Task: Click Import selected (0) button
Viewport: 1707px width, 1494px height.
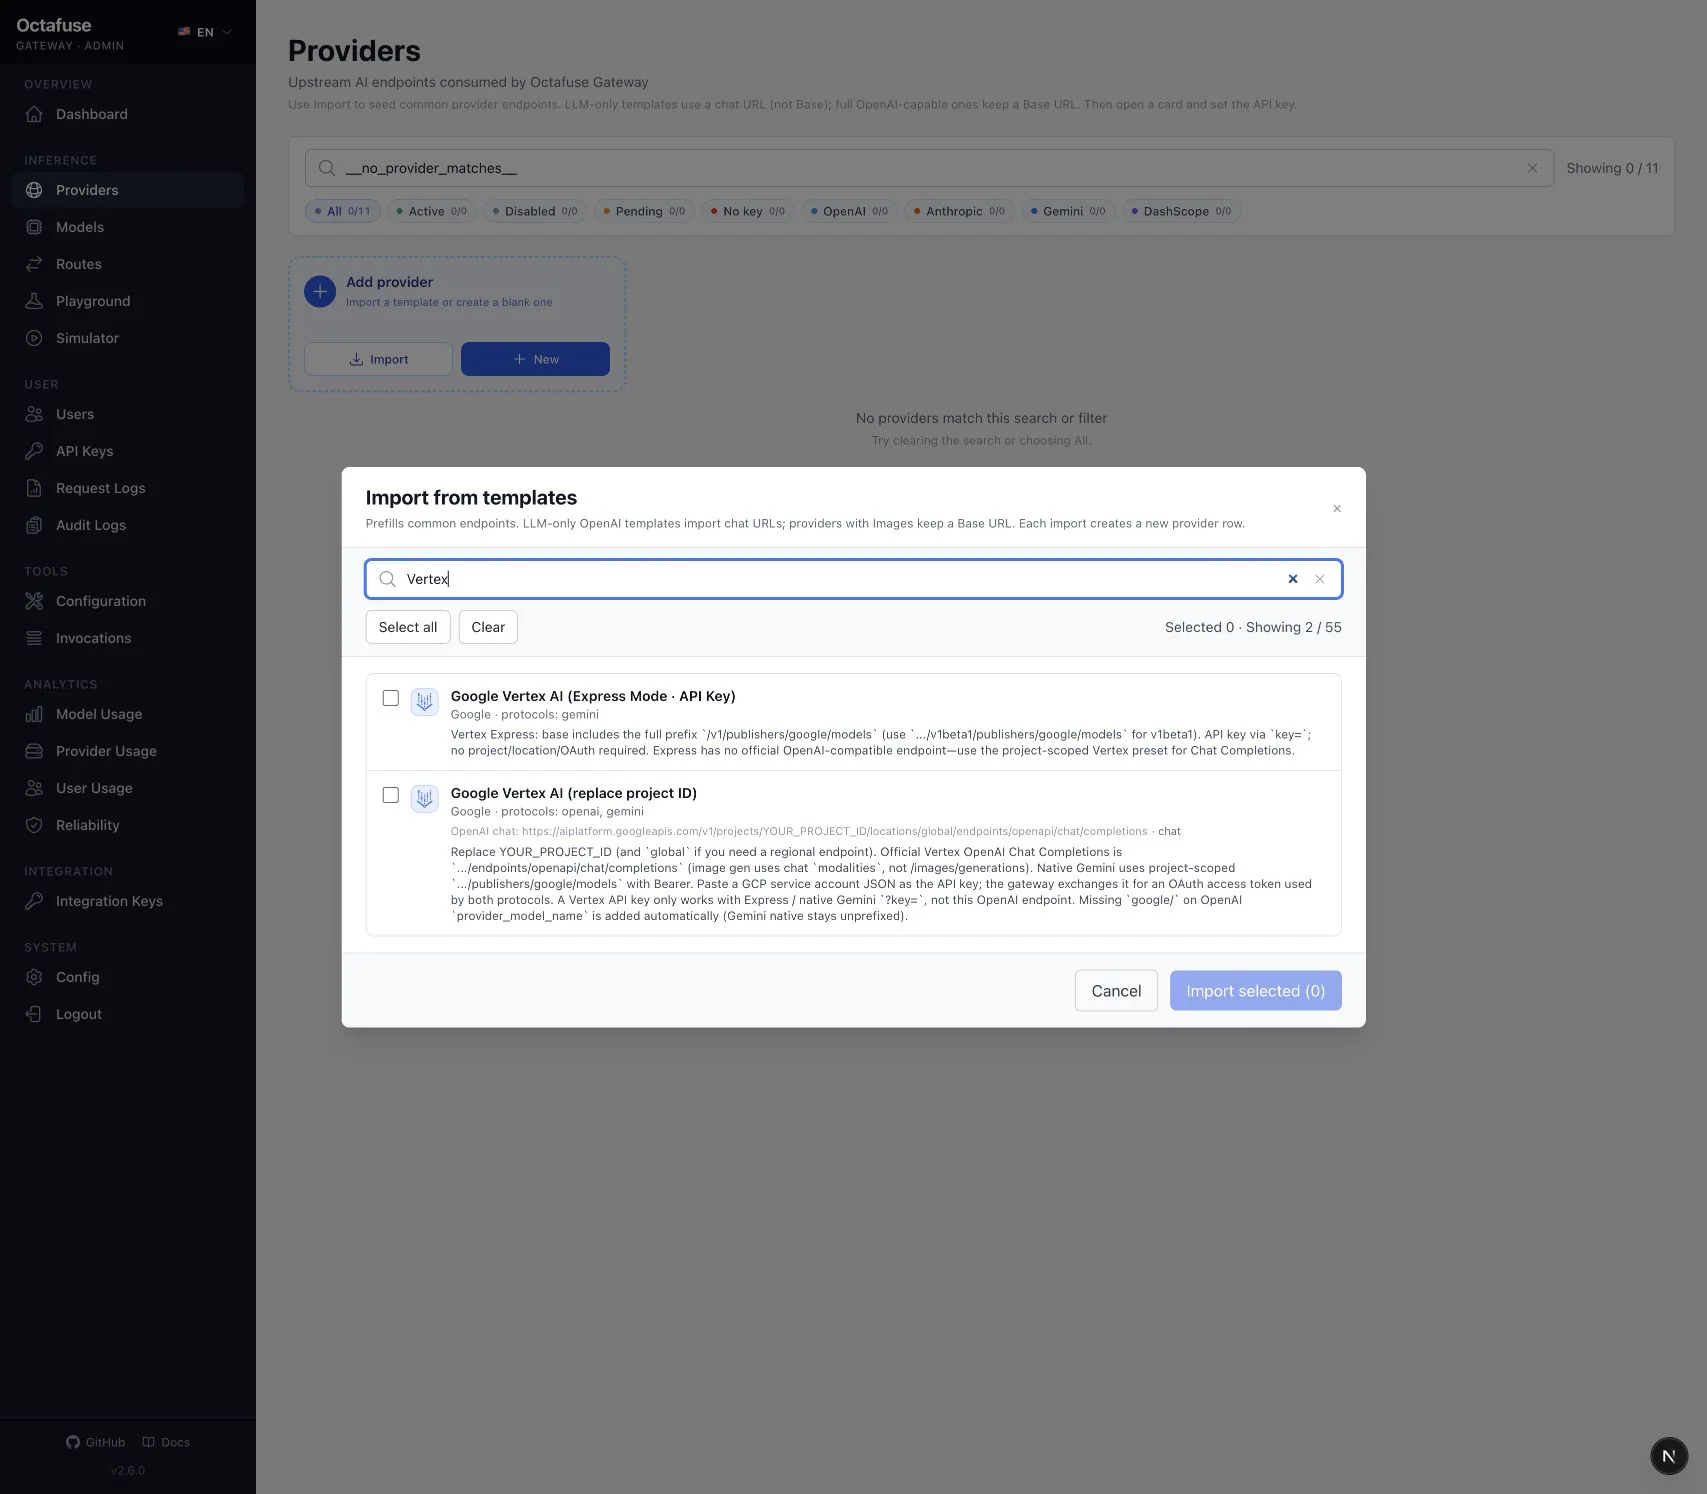Action: (x=1256, y=991)
